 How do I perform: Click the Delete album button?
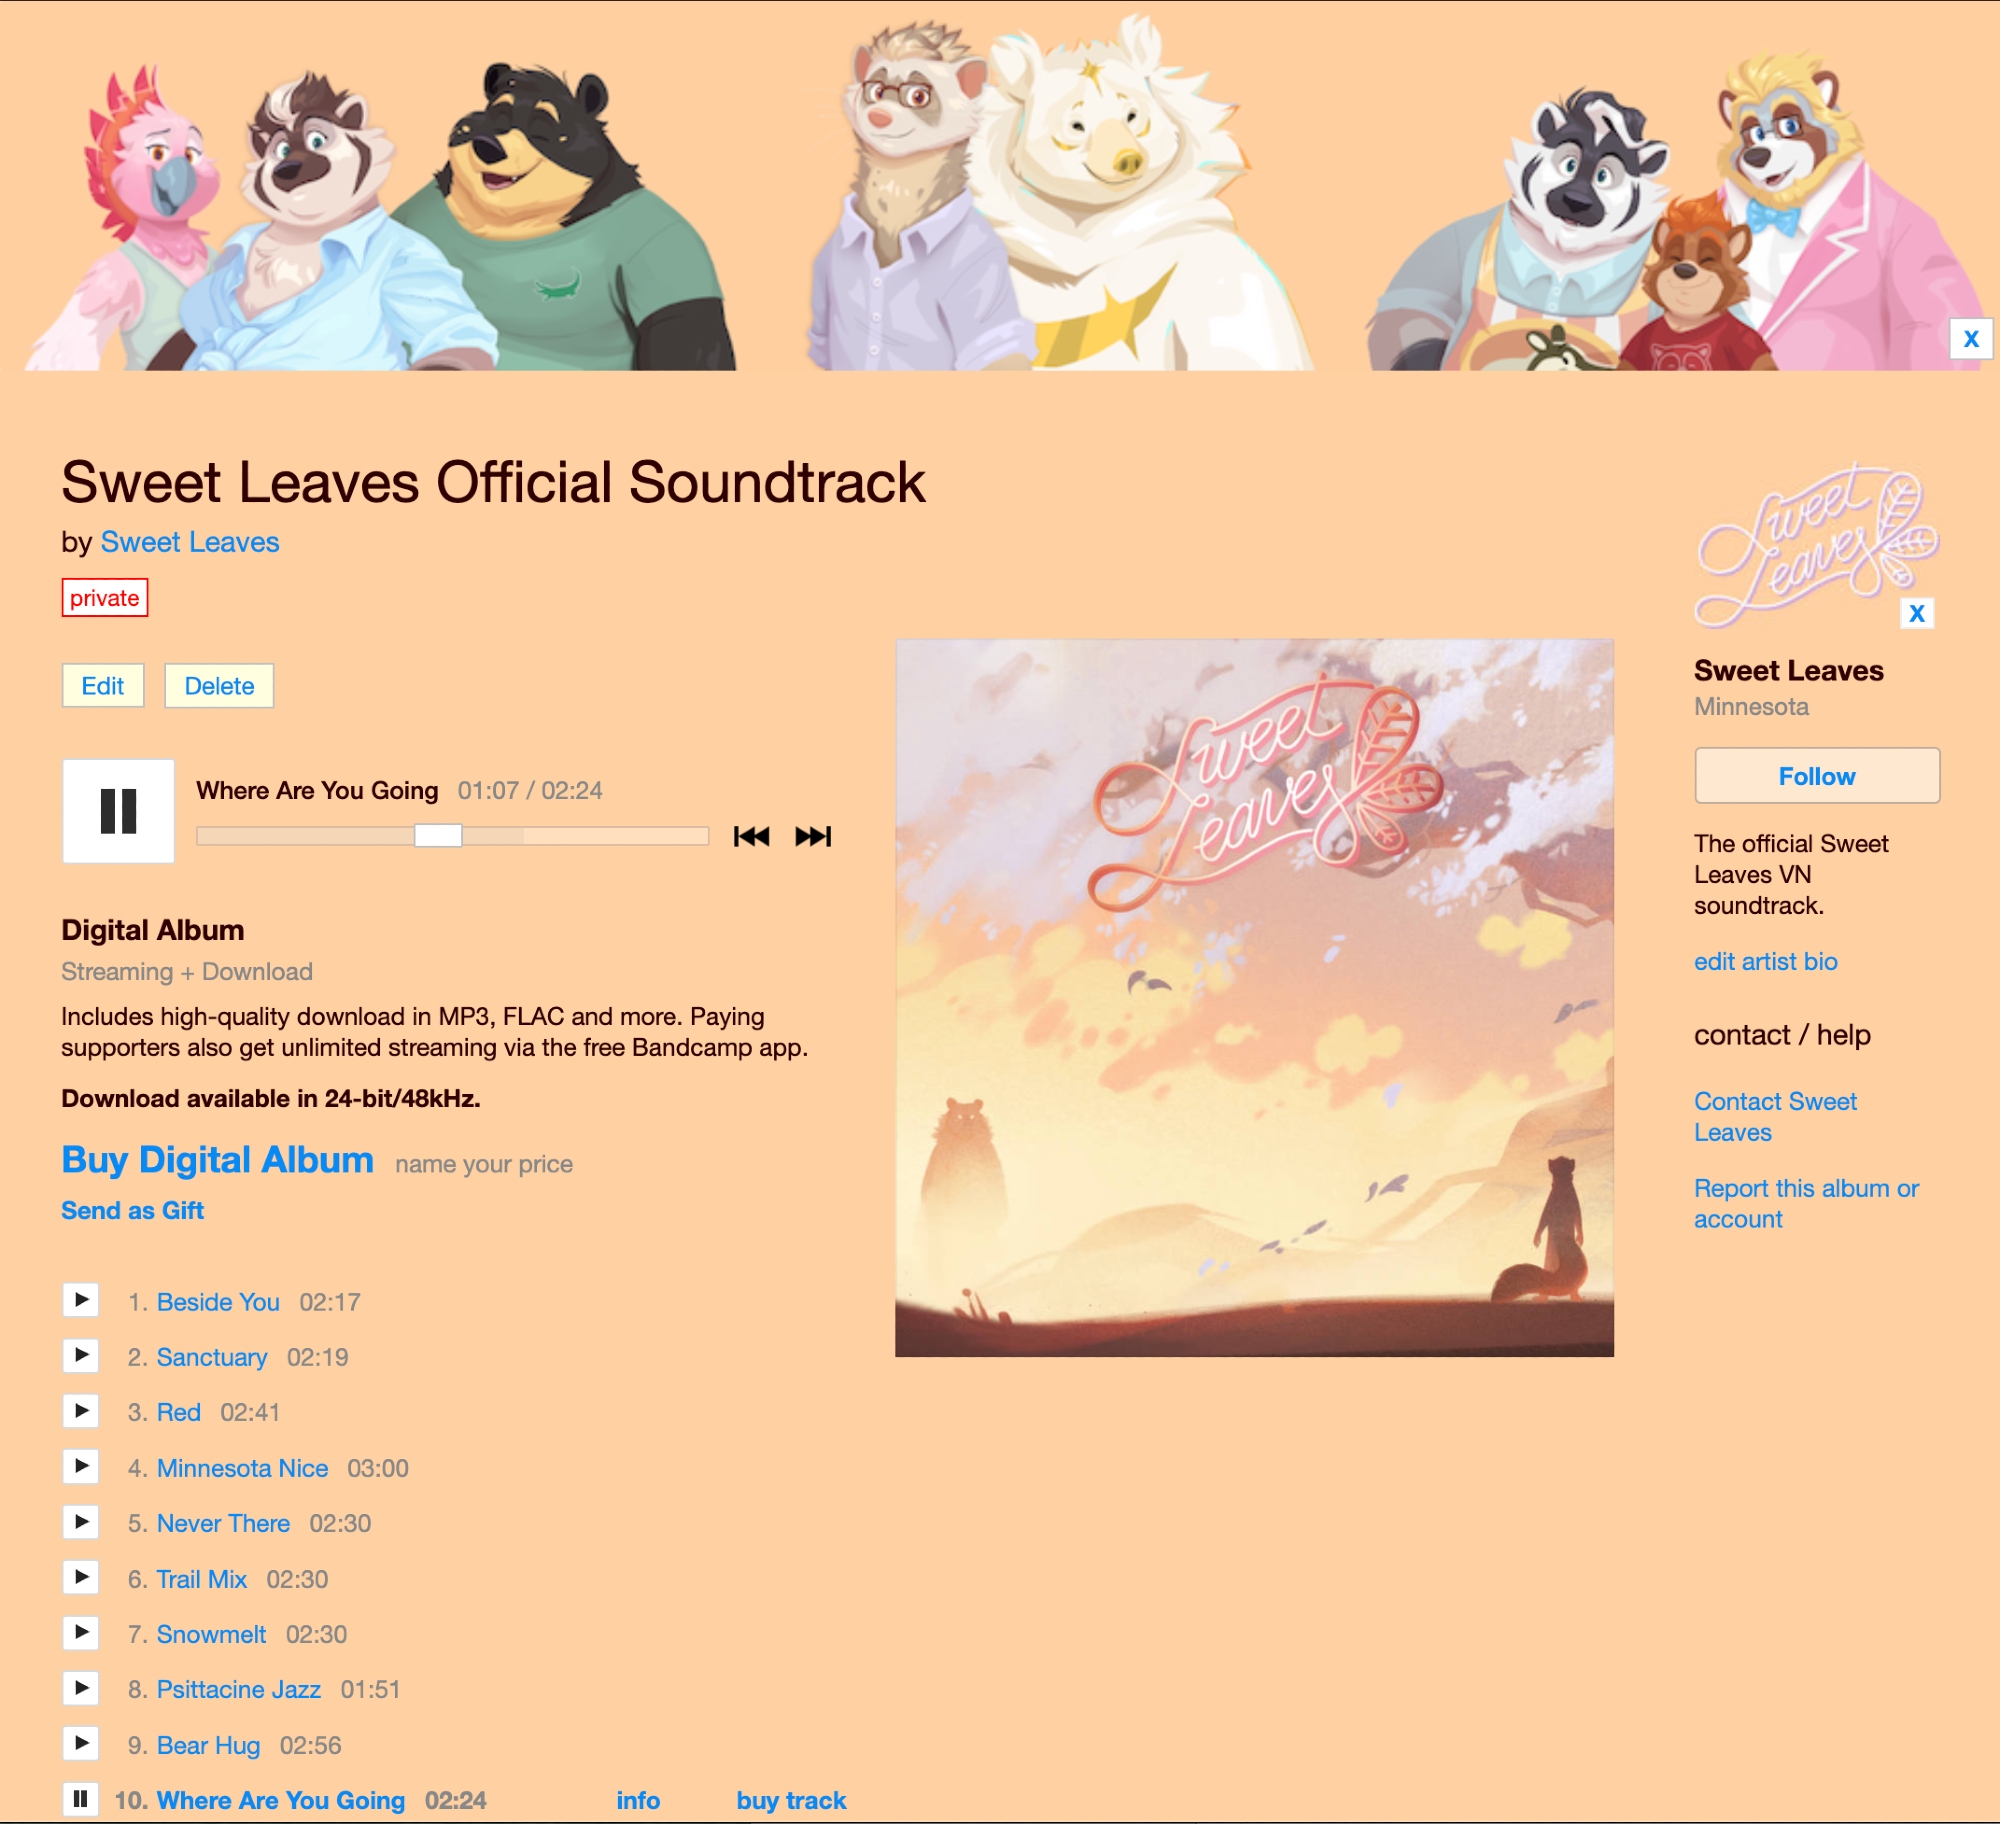pos(219,686)
